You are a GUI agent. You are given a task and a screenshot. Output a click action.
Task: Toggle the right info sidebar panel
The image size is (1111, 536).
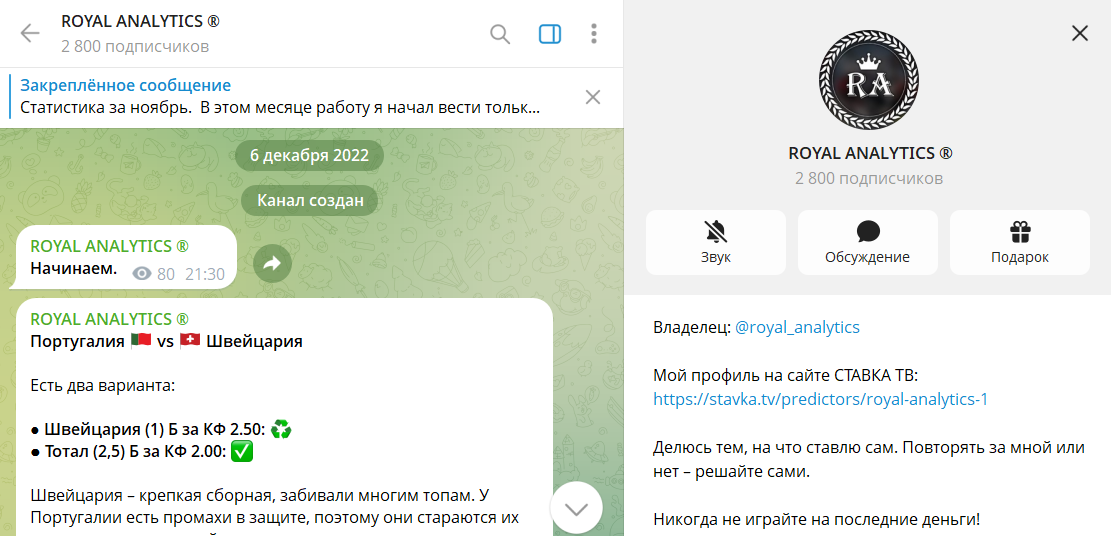pyautogui.click(x=550, y=34)
